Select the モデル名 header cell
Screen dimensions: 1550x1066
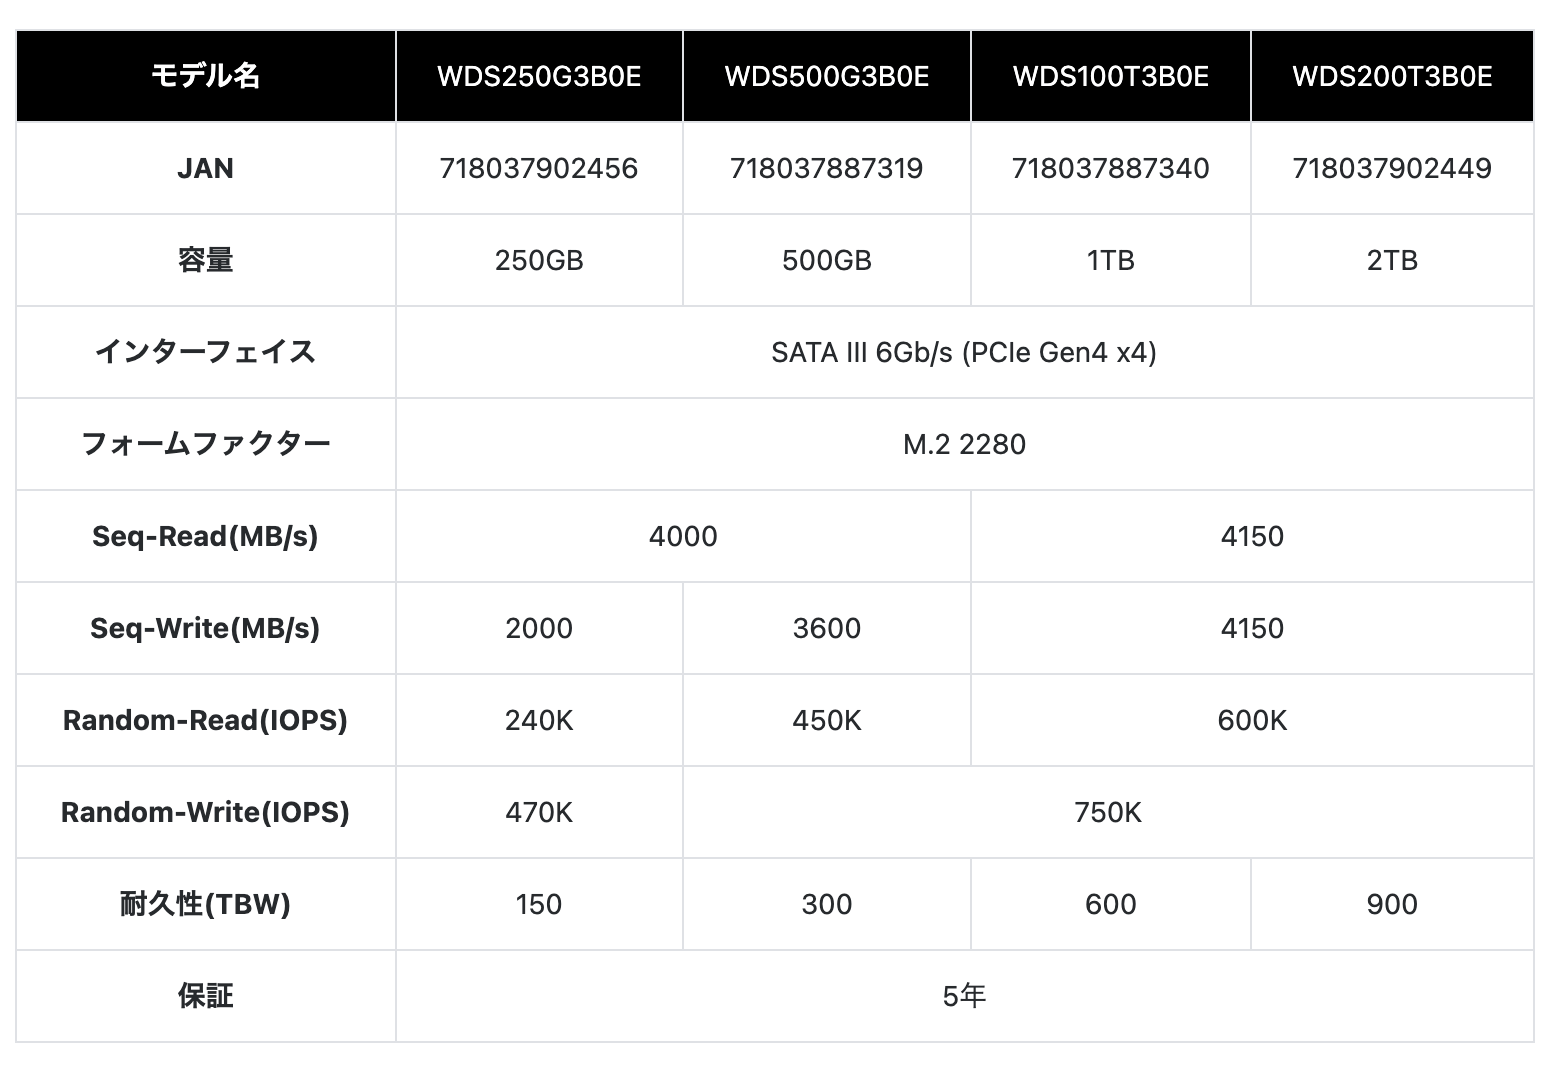[205, 77]
